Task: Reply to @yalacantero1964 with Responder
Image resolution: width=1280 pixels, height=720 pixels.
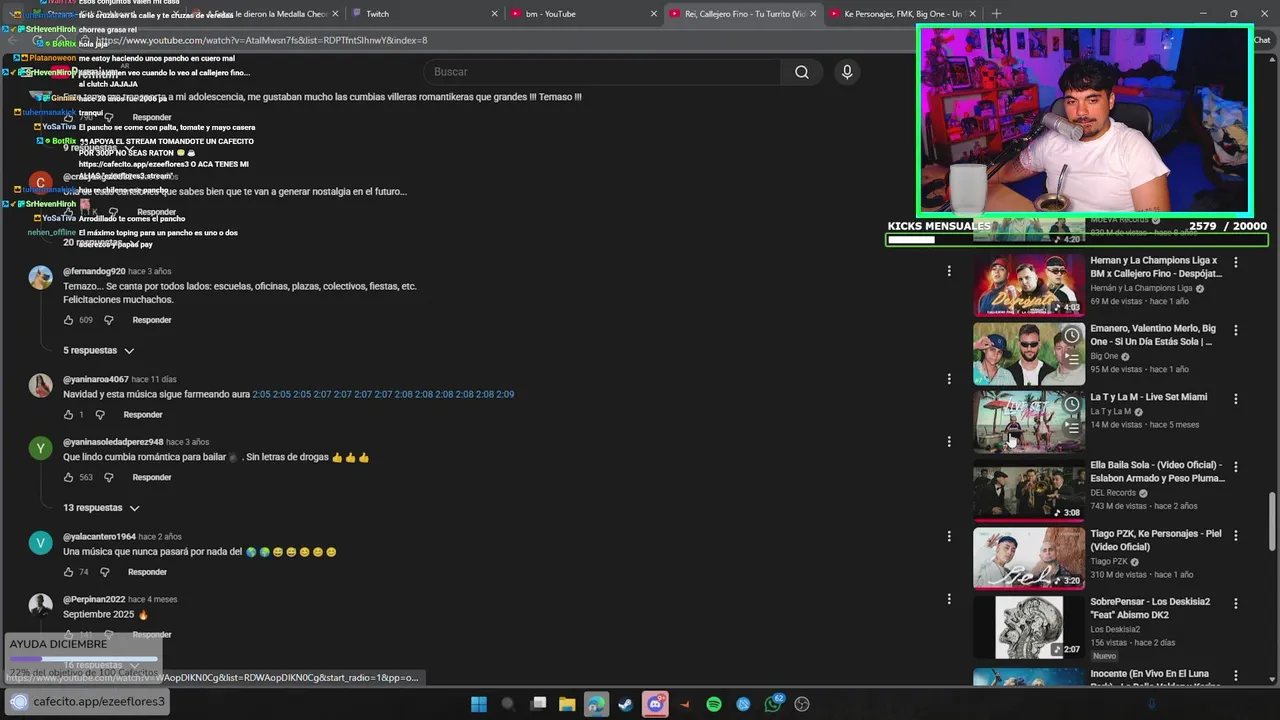Action: pos(147,572)
